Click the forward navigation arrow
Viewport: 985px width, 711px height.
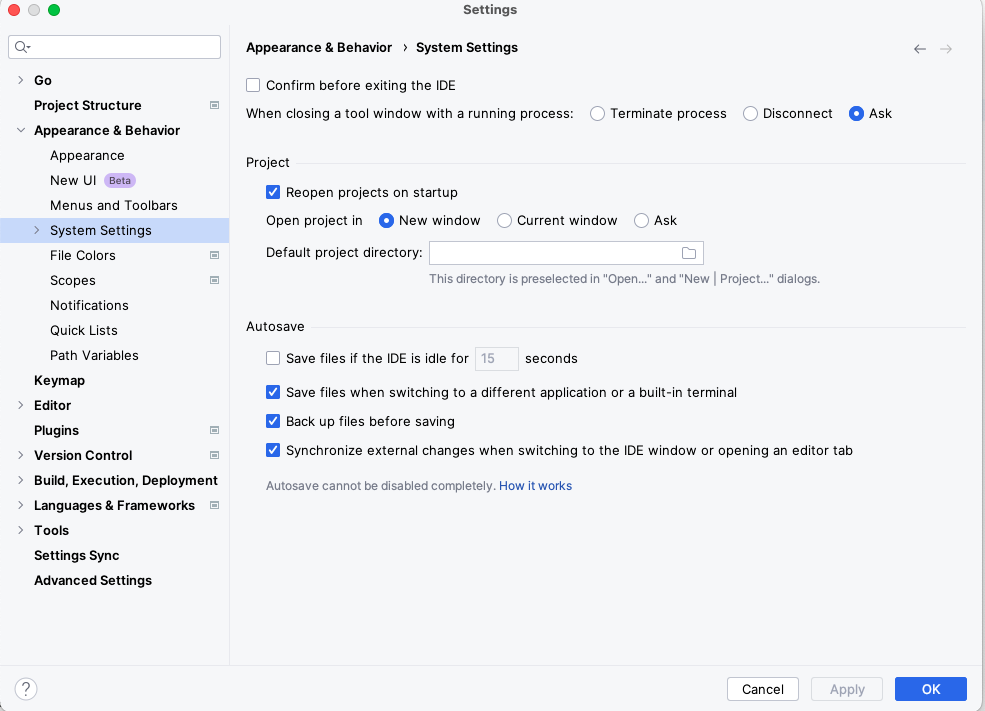click(945, 49)
